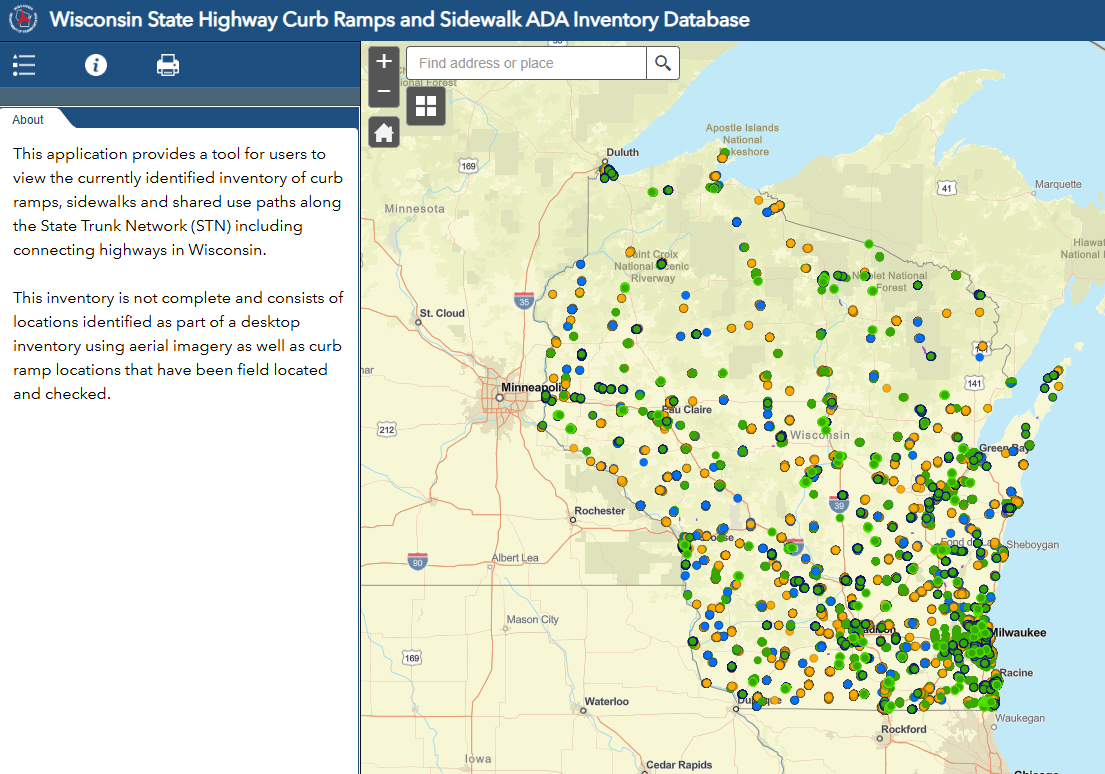Image resolution: width=1105 pixels, height=774 pixels.
Task: Click the Duluth city label on map
Action: [622, 152]
